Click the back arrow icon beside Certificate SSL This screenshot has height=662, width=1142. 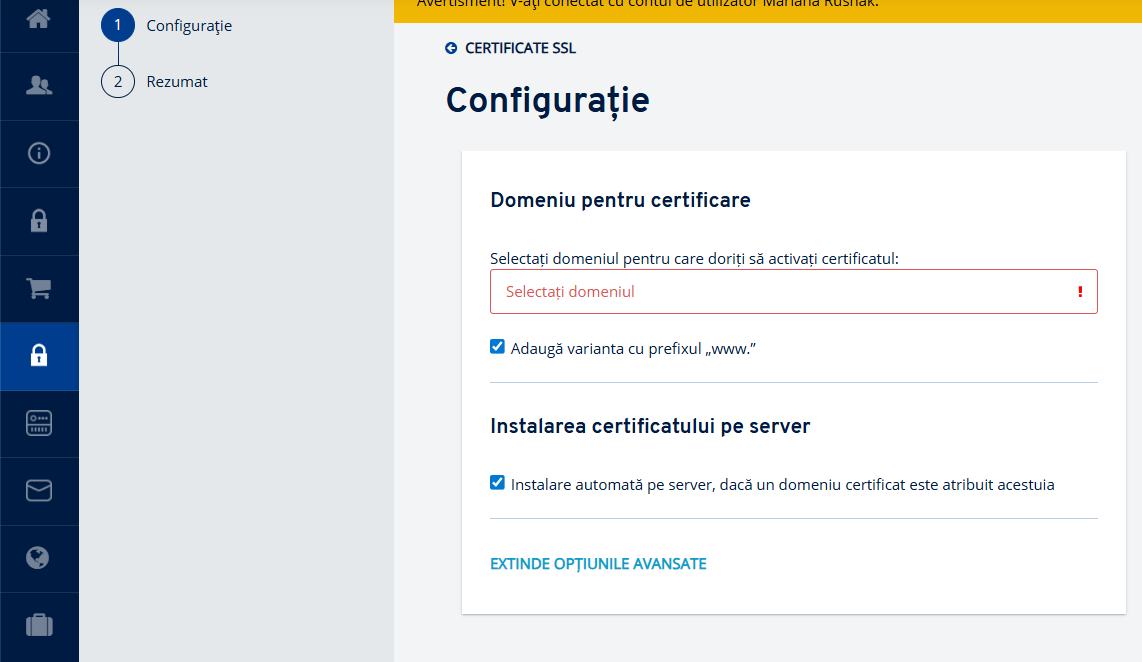coord(451,48)
